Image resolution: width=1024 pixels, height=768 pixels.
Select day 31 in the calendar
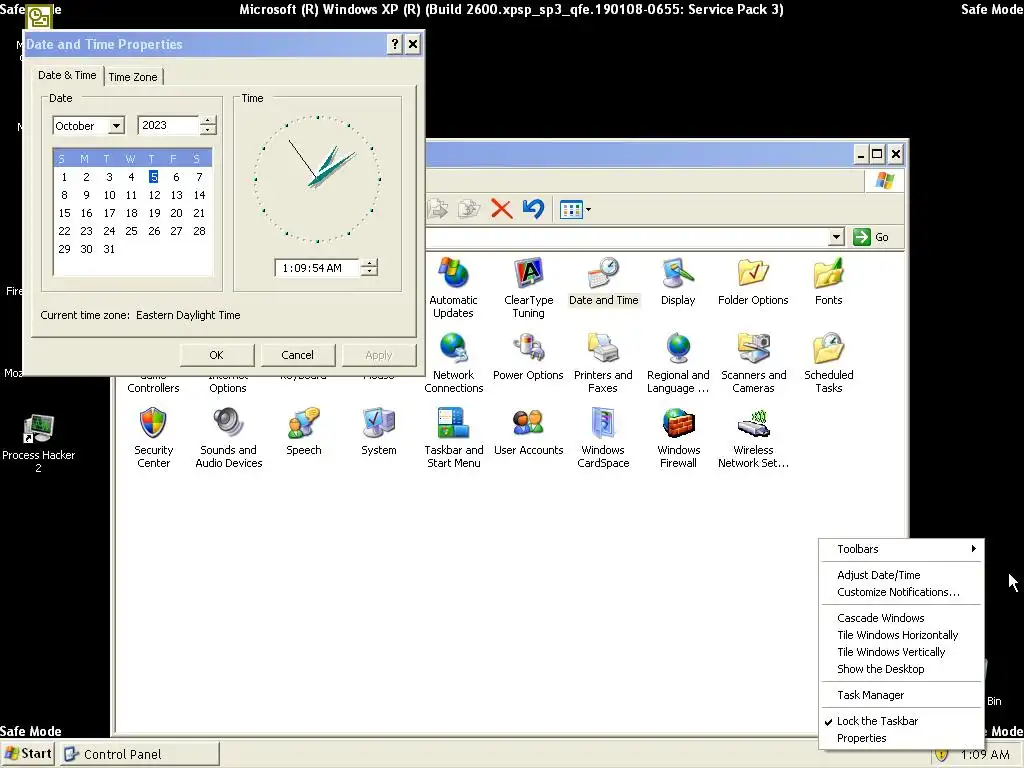click(x=109, y=249)
